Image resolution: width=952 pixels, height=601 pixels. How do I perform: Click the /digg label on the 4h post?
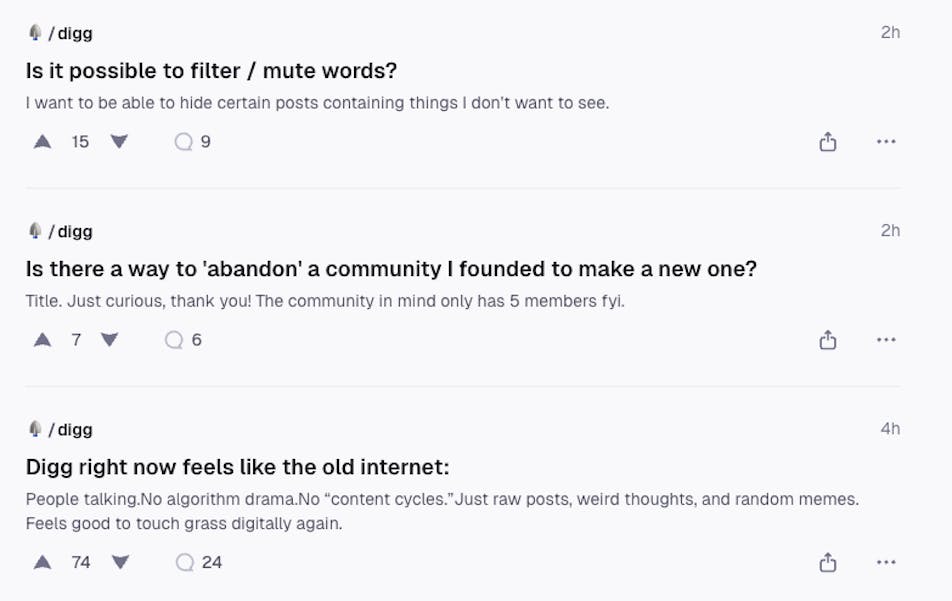click(x=69, y=429)
